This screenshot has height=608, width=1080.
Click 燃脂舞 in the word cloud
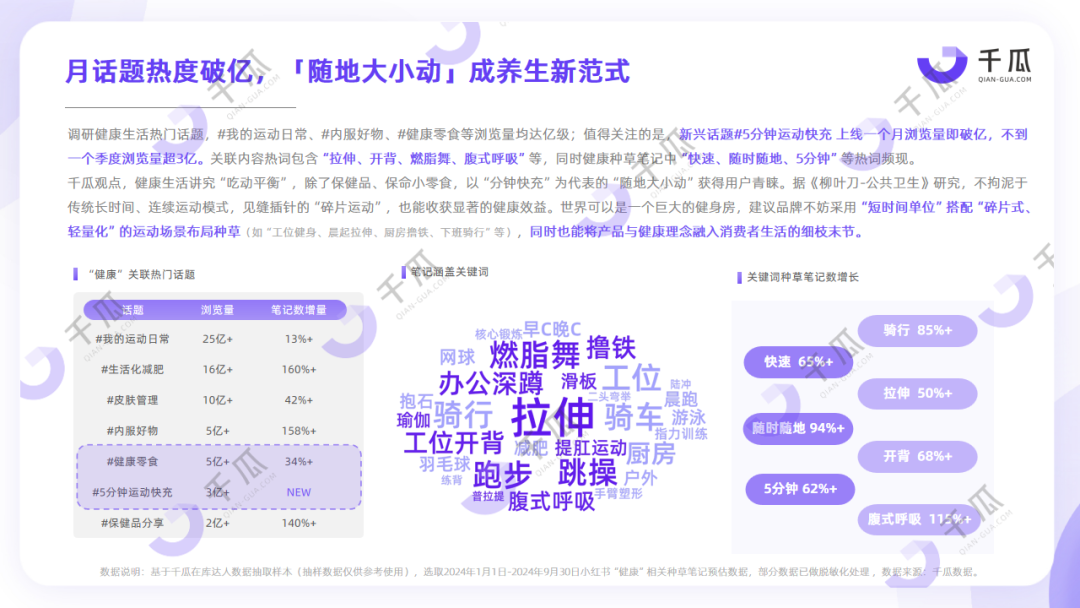[534, 355]
